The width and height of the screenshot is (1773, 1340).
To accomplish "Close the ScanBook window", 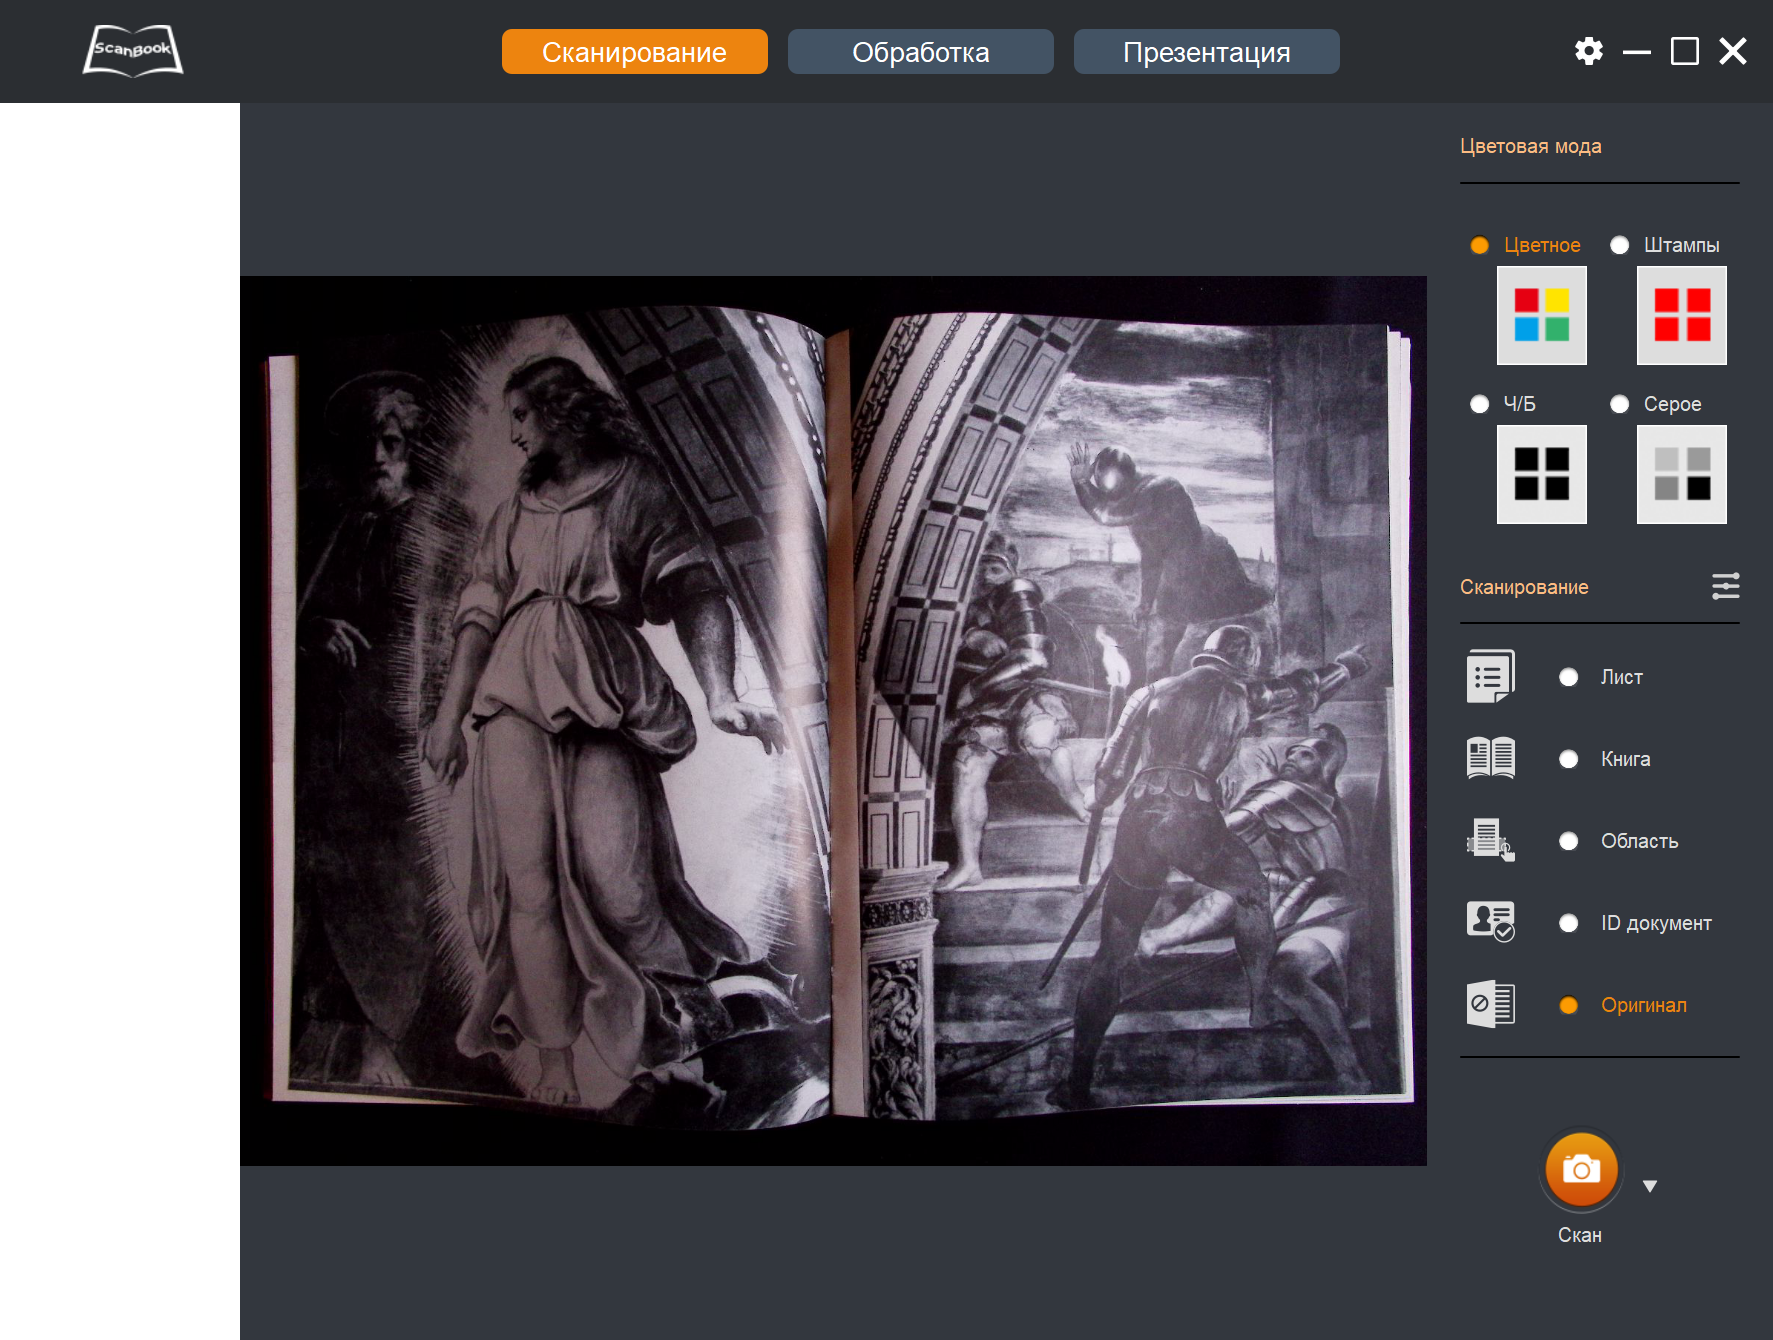I will (x=1733, y=51).
